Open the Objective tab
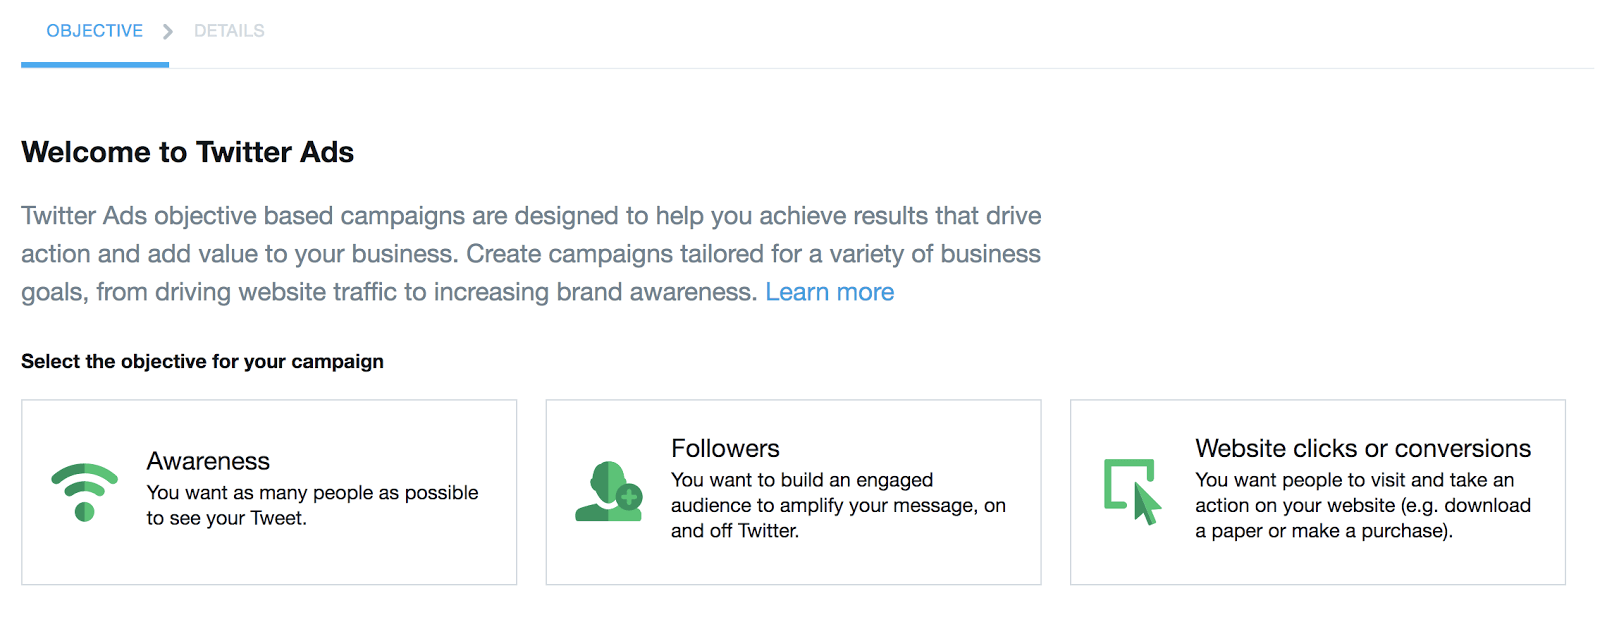The height and width of the screenshot is (639, 1600). coord(95,31)
